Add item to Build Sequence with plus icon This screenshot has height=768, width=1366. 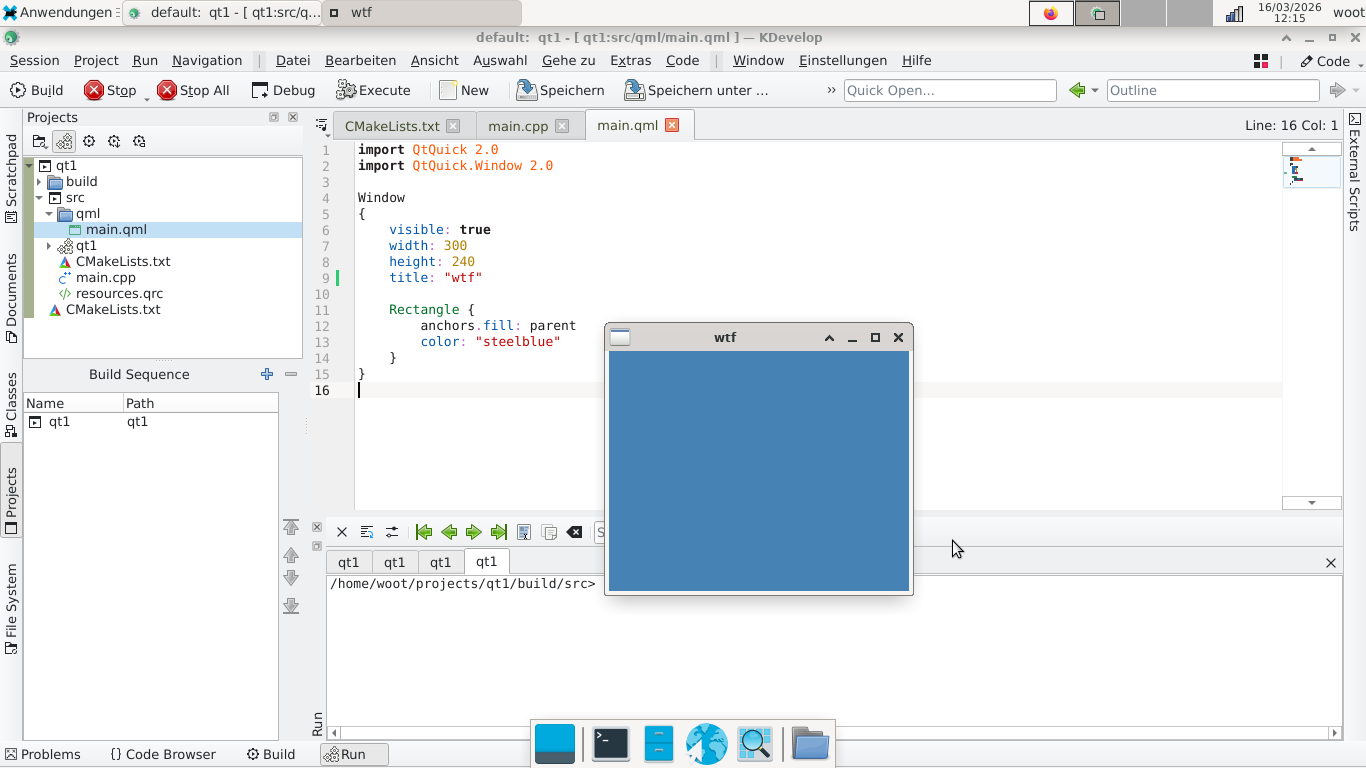[267, 374]
